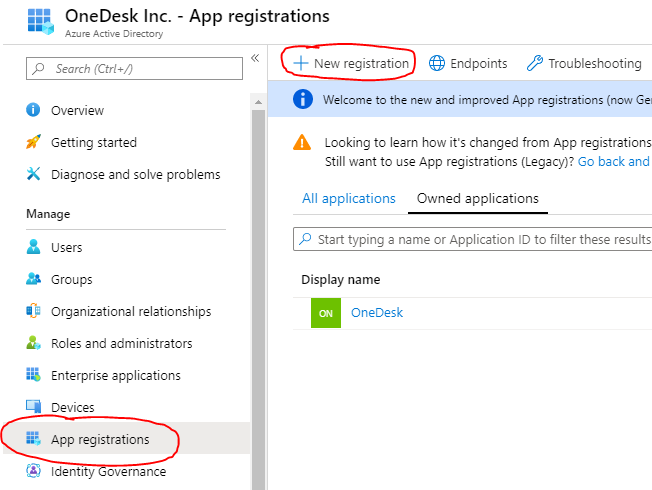The height and width of the screenshot is (490, 652).
Task: Click the plus icon for New registration
Action: (x=301, y=63)
